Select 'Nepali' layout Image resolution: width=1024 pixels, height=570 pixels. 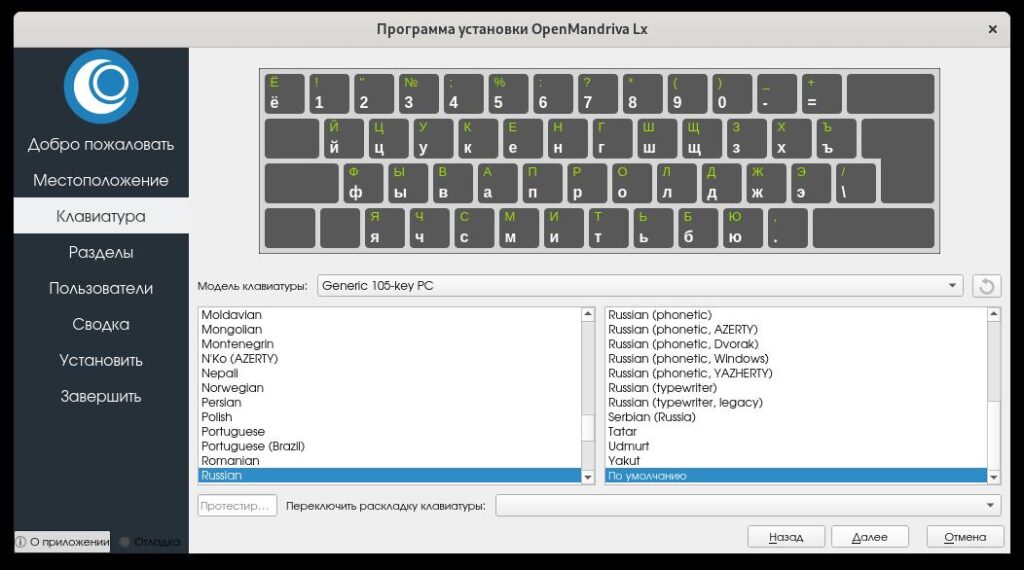[389, 373]
